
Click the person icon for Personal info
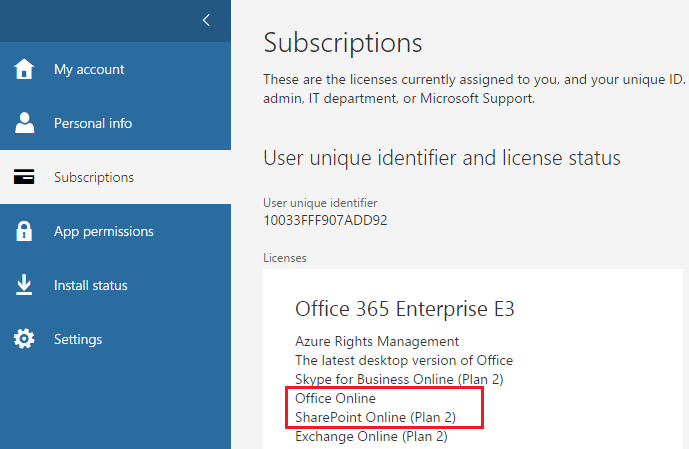pyautogui.click(x=25, y=123)
